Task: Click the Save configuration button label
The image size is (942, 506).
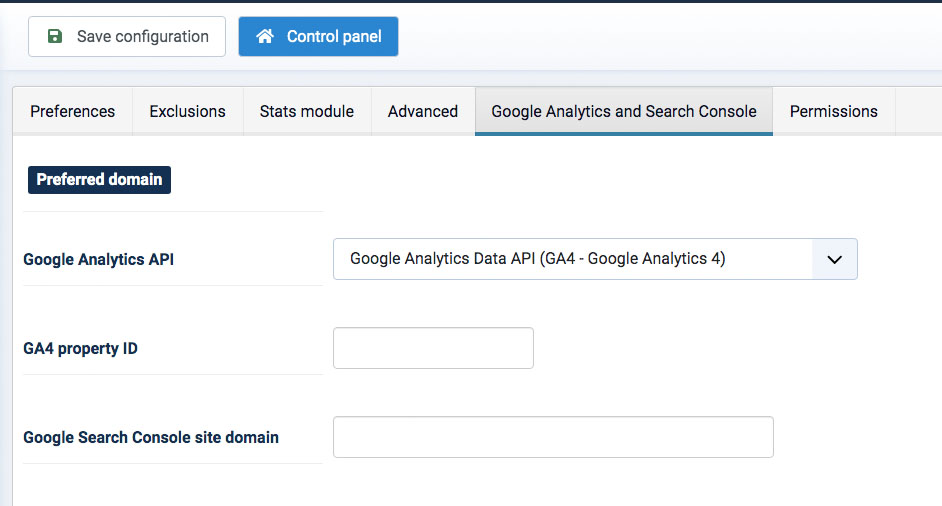Action: 142,36
